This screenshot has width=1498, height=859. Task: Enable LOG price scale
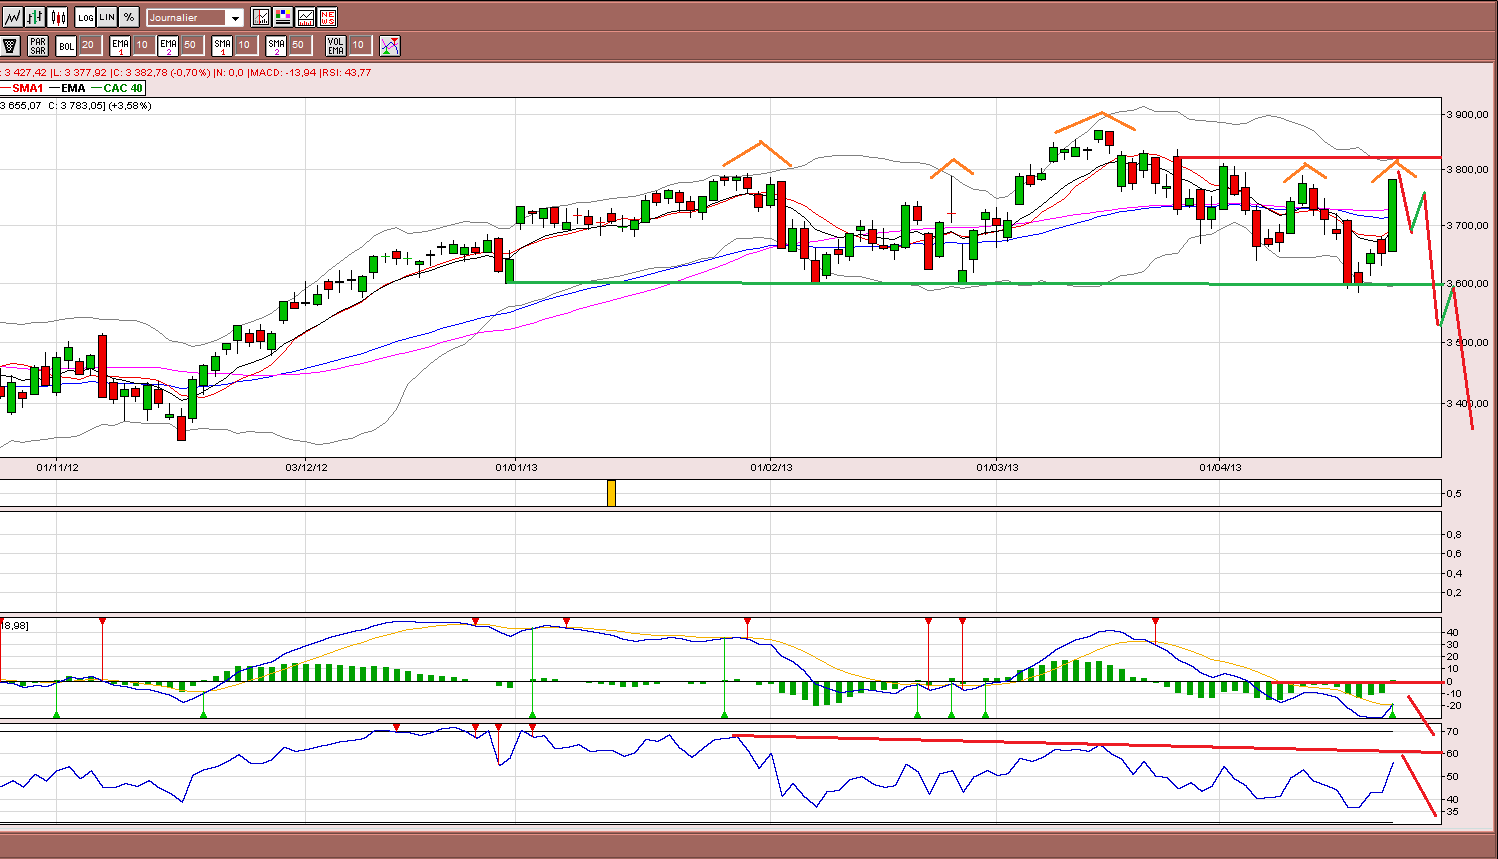85,17
